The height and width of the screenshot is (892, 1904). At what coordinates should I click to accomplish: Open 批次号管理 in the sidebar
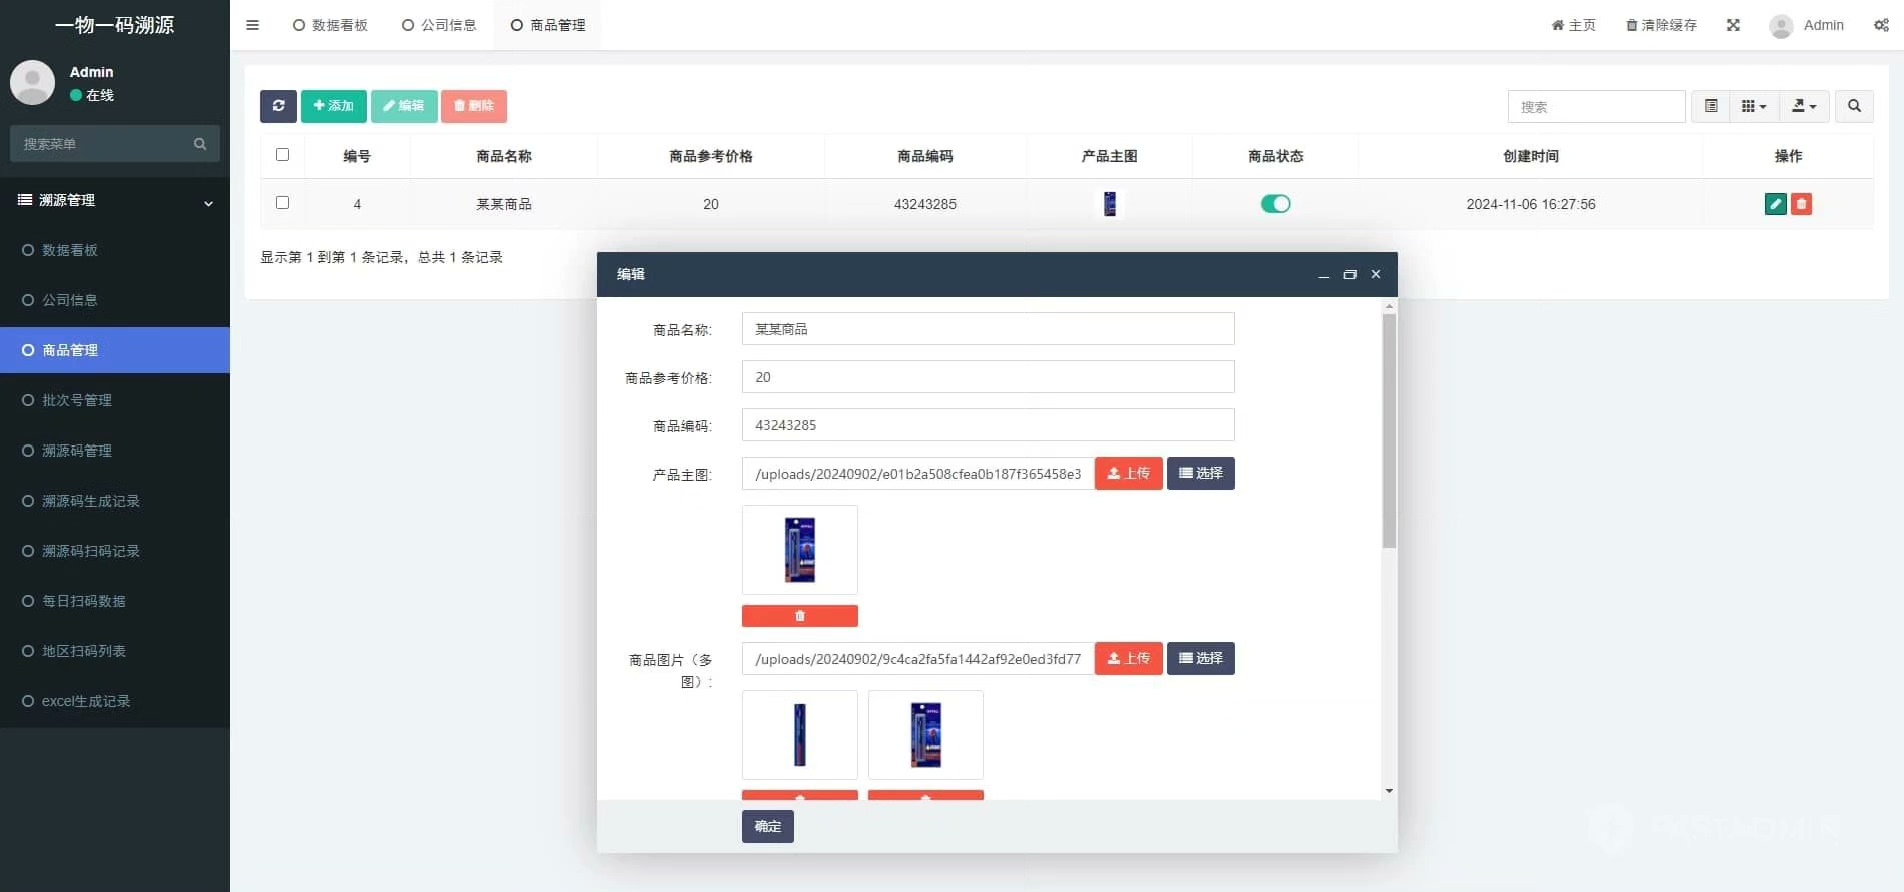77,400
